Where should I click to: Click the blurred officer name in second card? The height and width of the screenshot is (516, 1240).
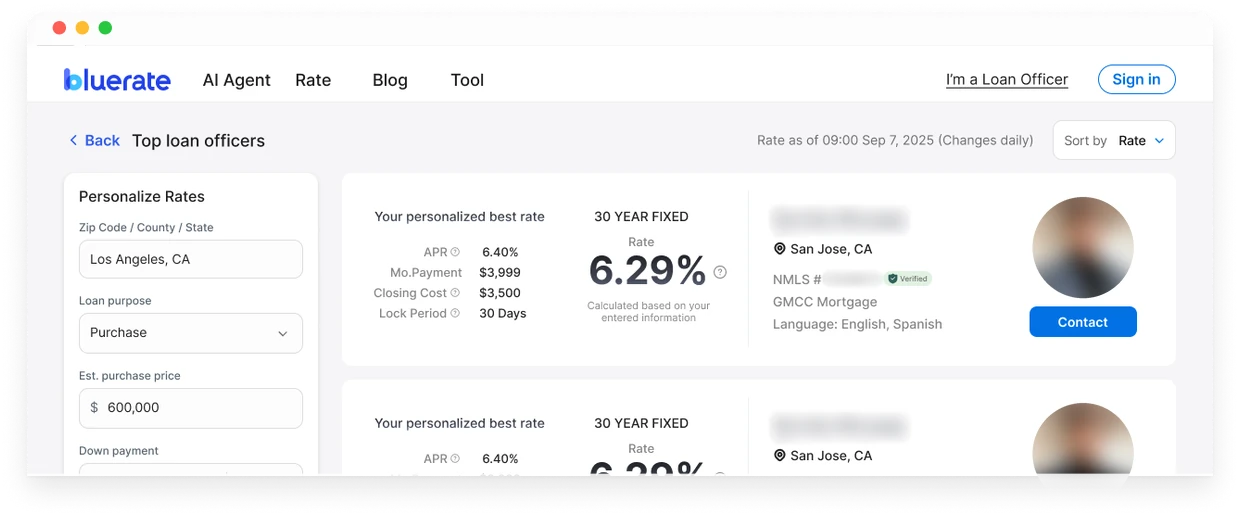pos(839,426)
